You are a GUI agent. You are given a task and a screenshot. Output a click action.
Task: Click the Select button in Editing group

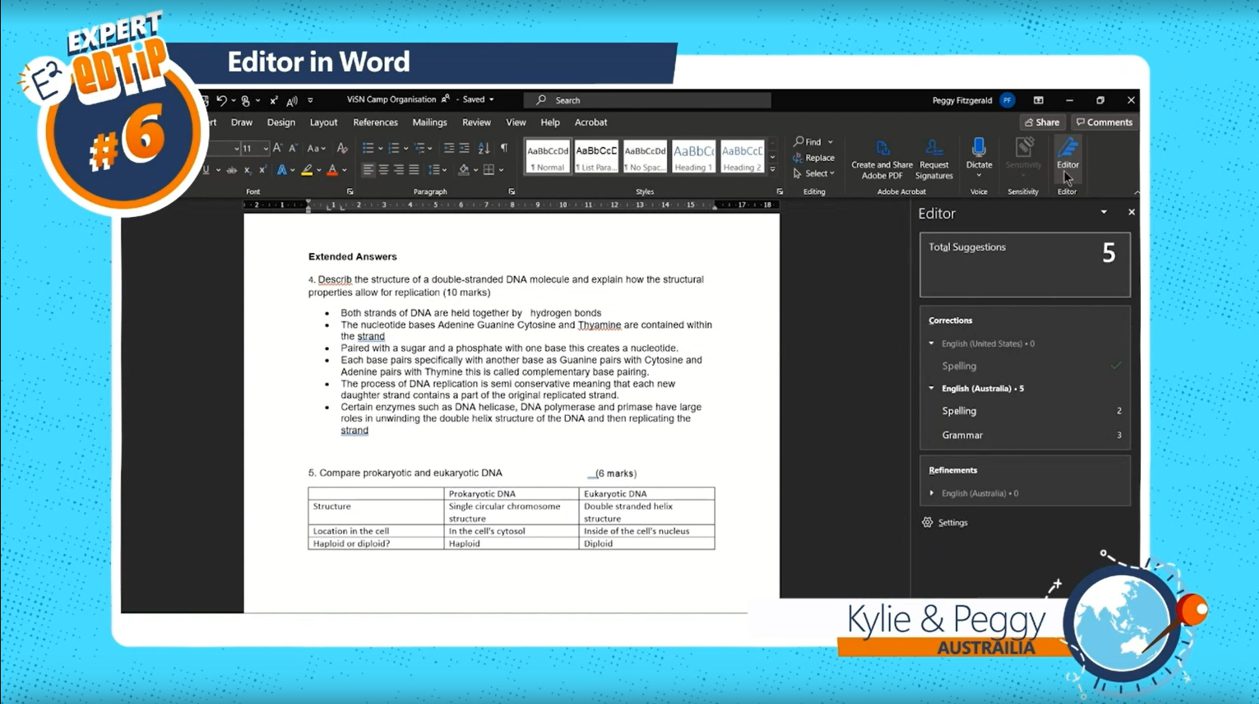pos(813,173)
